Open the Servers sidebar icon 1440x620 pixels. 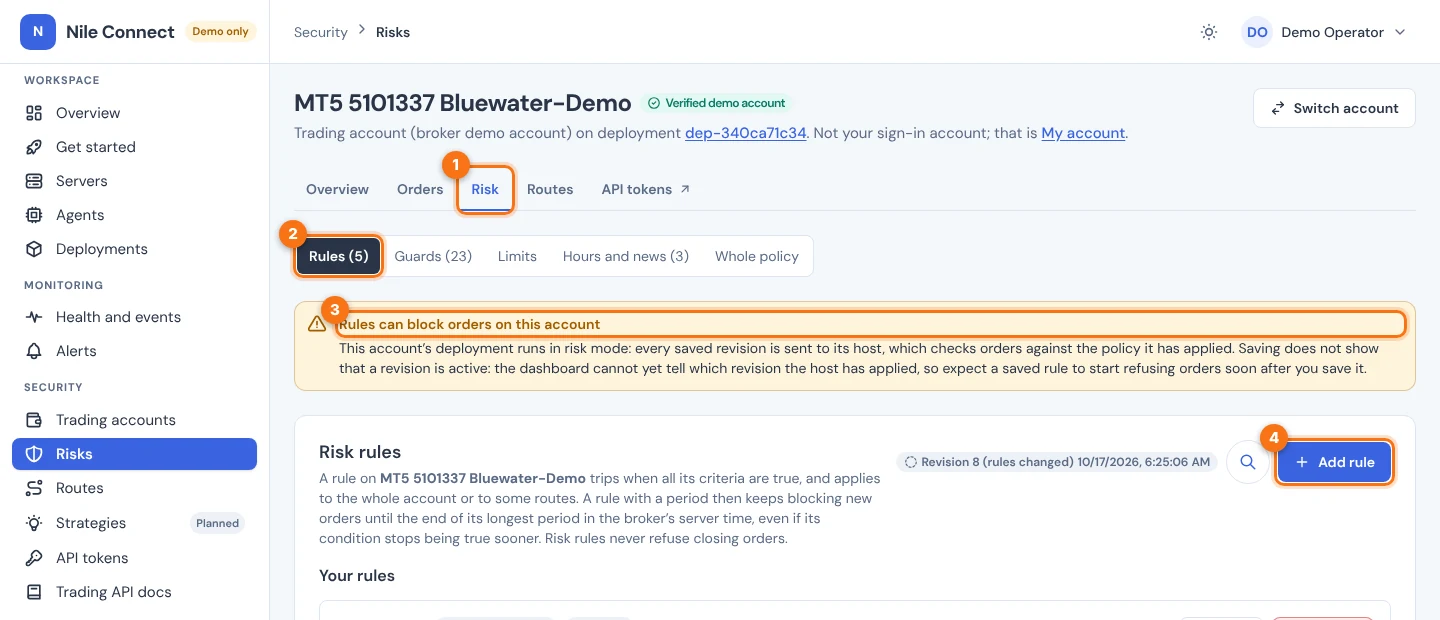coord(34,181)
